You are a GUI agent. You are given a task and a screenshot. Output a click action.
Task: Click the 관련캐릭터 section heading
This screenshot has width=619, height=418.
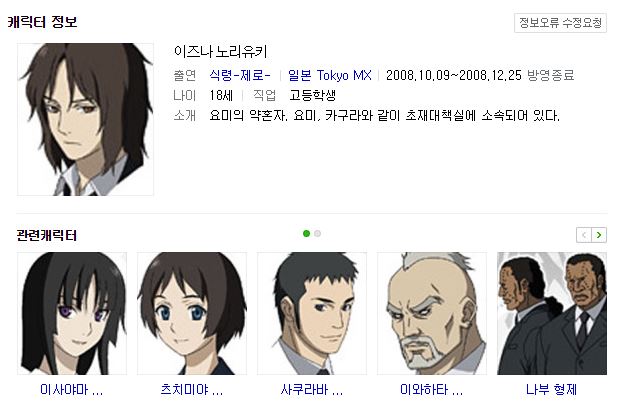tap(47, 235)
